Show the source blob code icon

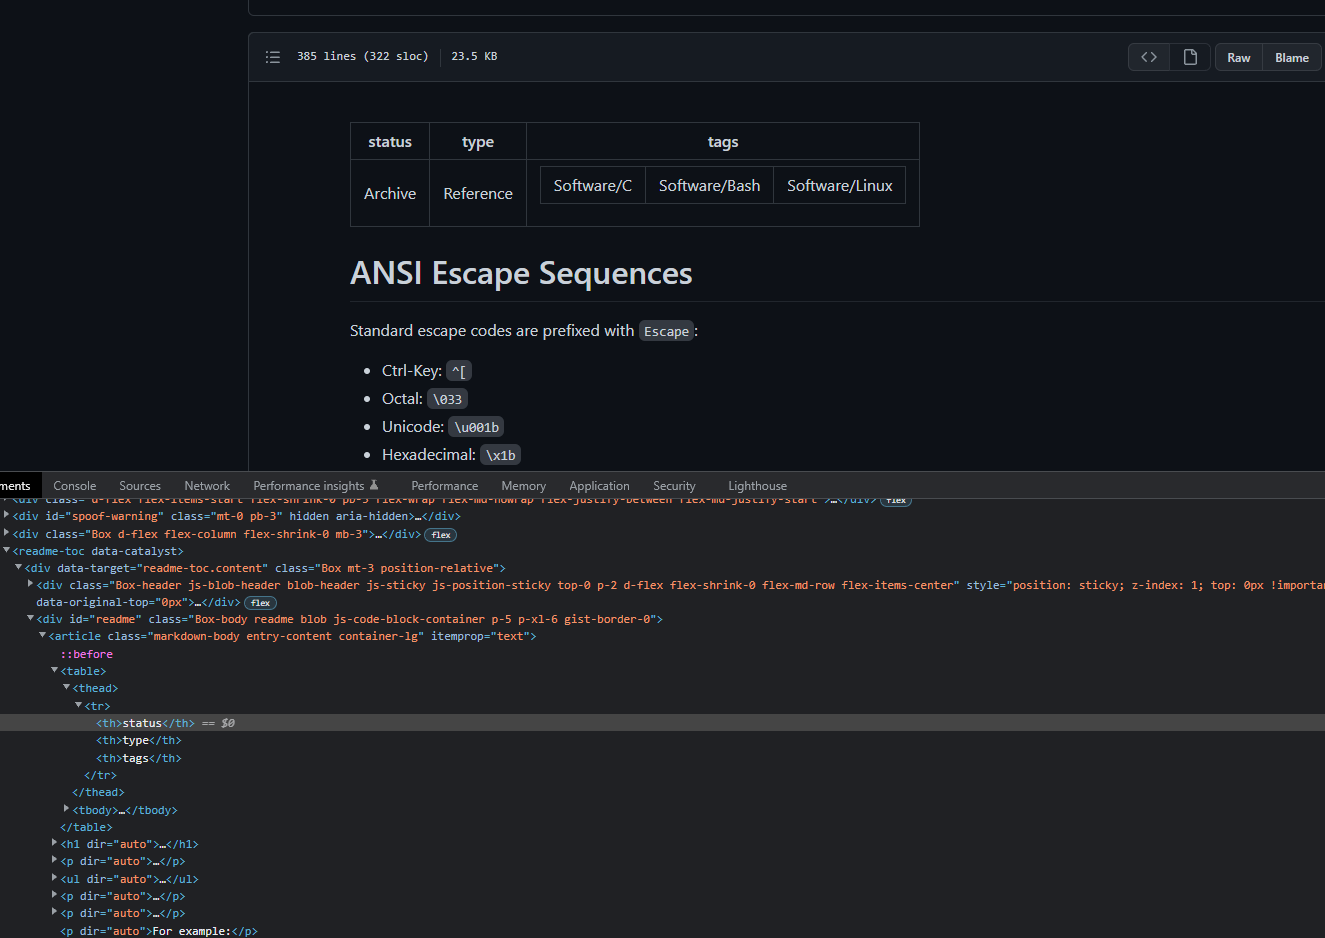[x=1149, y=57]
